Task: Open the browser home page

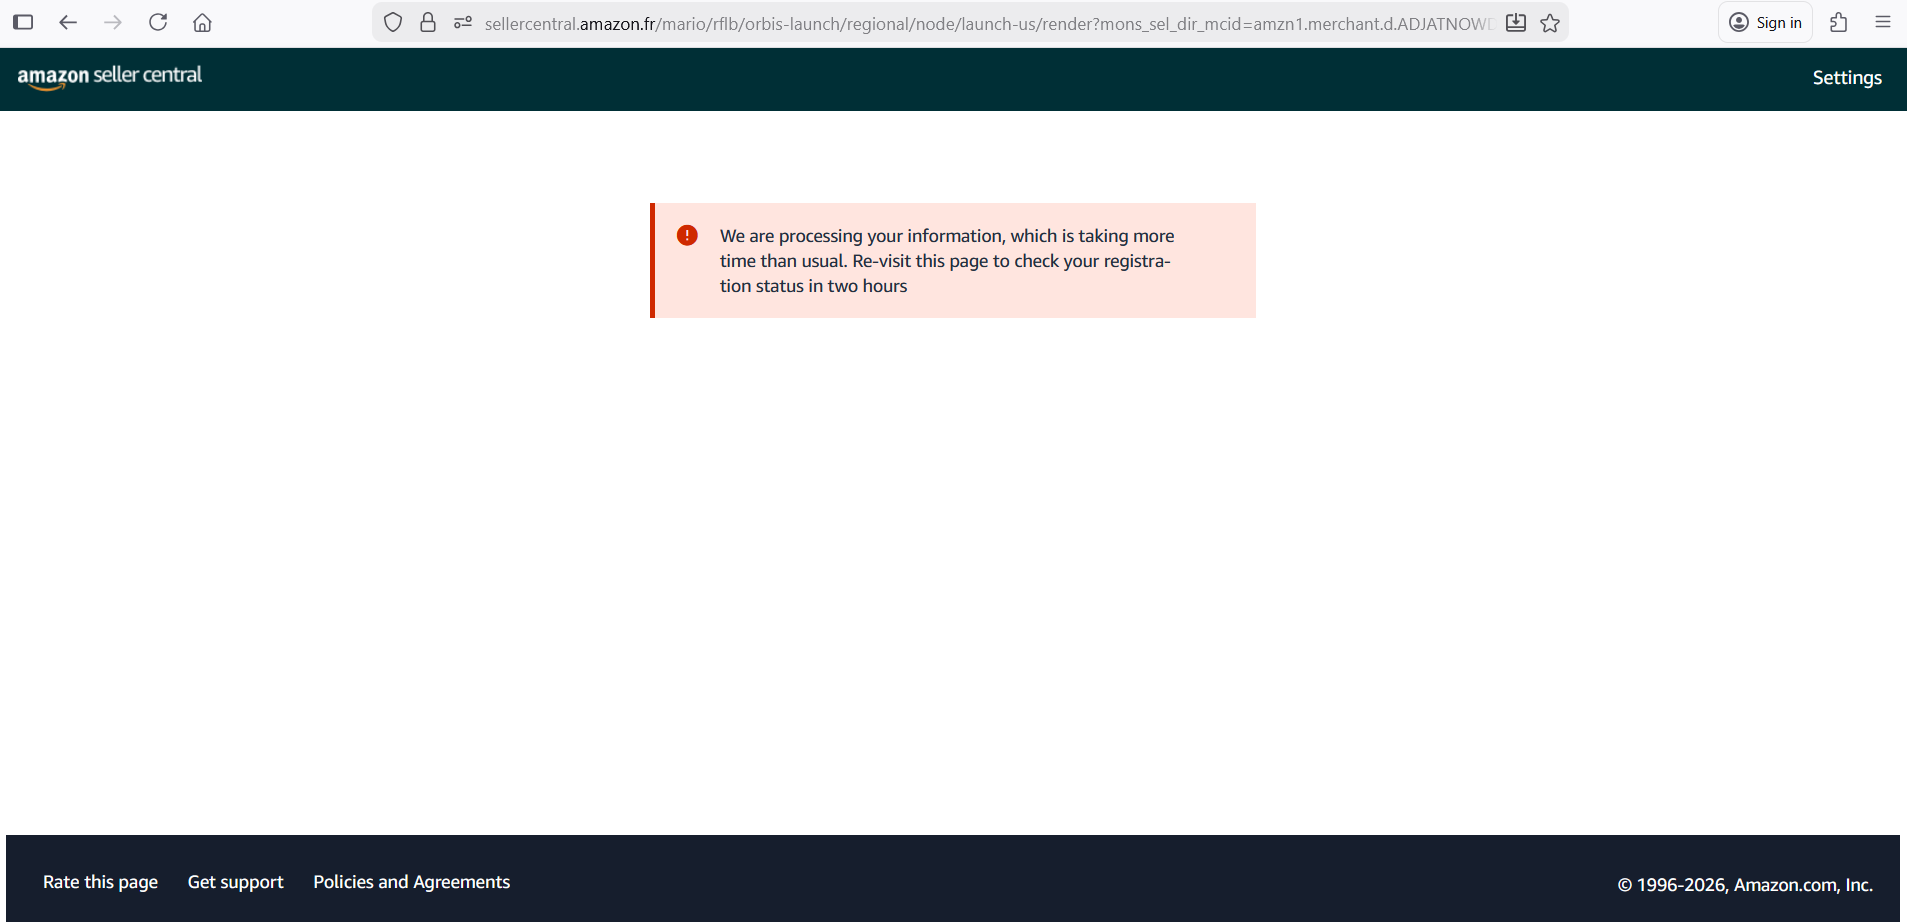Action: (x=202, y=22)
